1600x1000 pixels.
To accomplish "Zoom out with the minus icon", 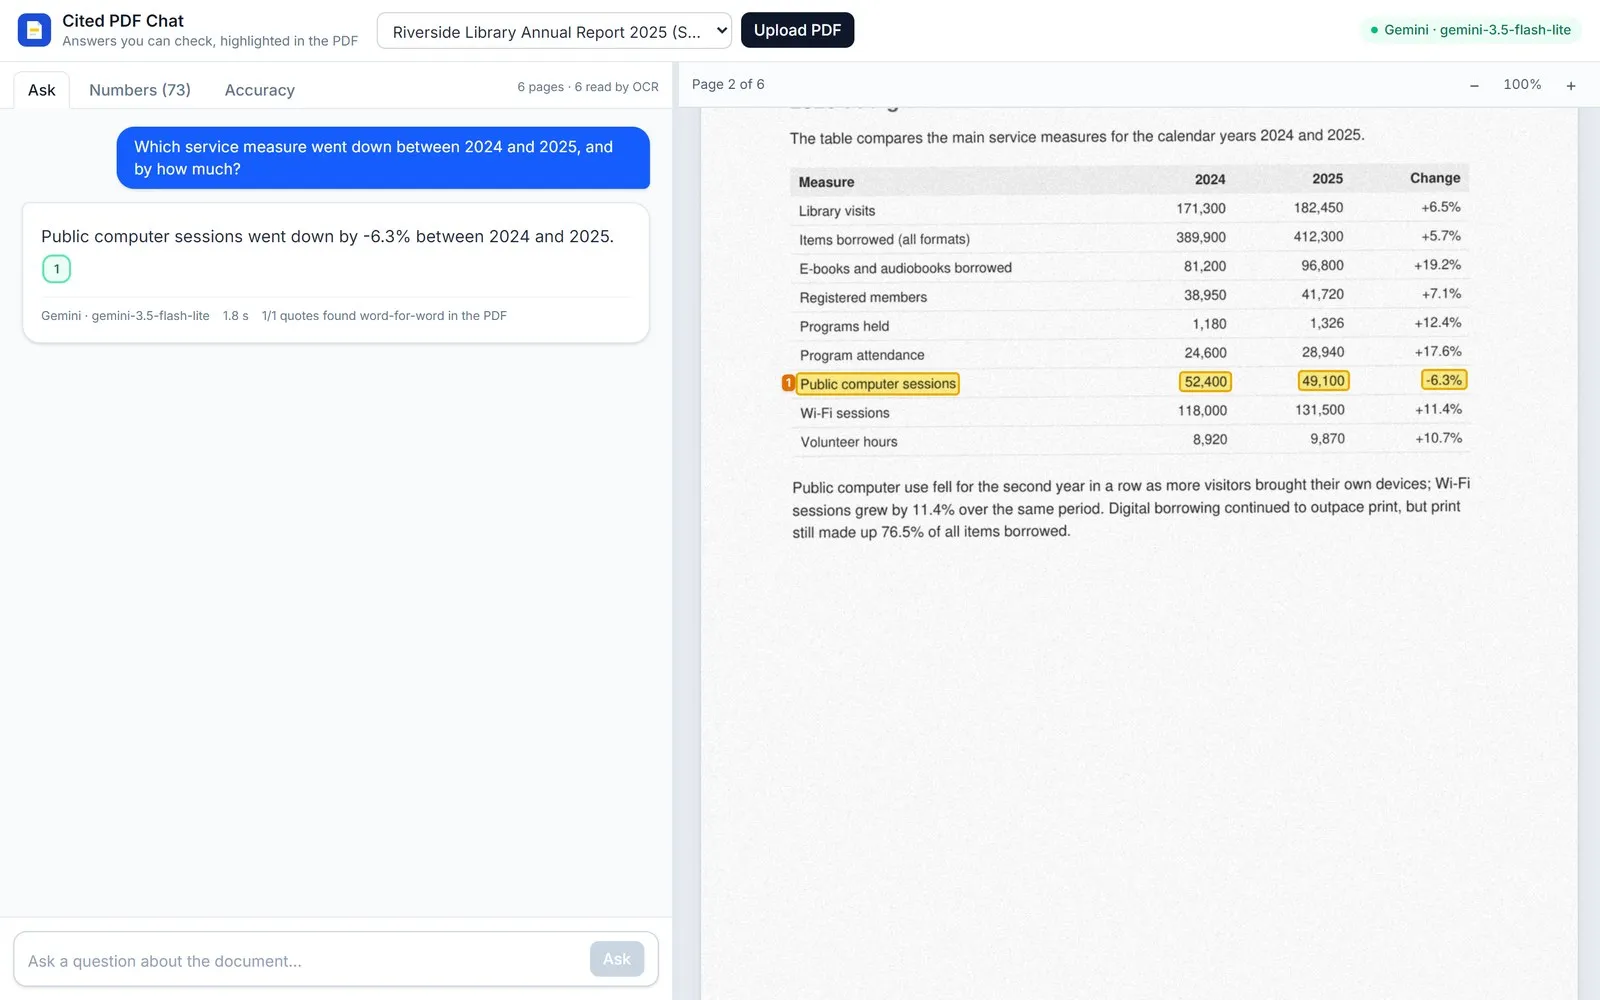I will coord(1474,86).
